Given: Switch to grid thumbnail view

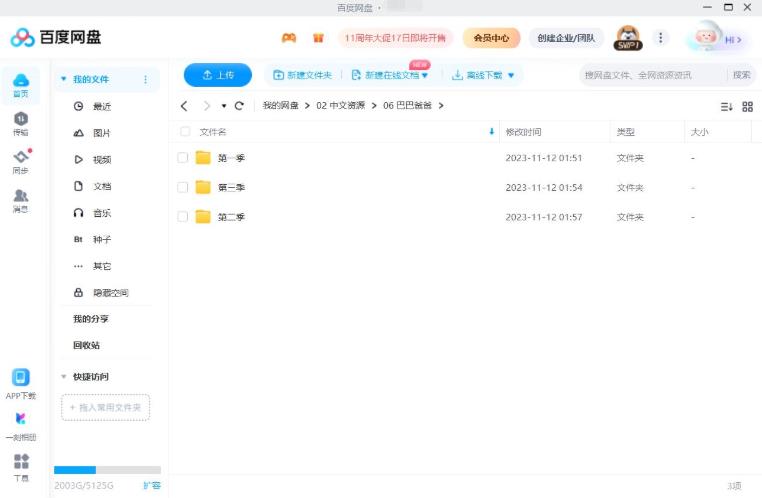Looking at the screenshot, I should (747, 107).
